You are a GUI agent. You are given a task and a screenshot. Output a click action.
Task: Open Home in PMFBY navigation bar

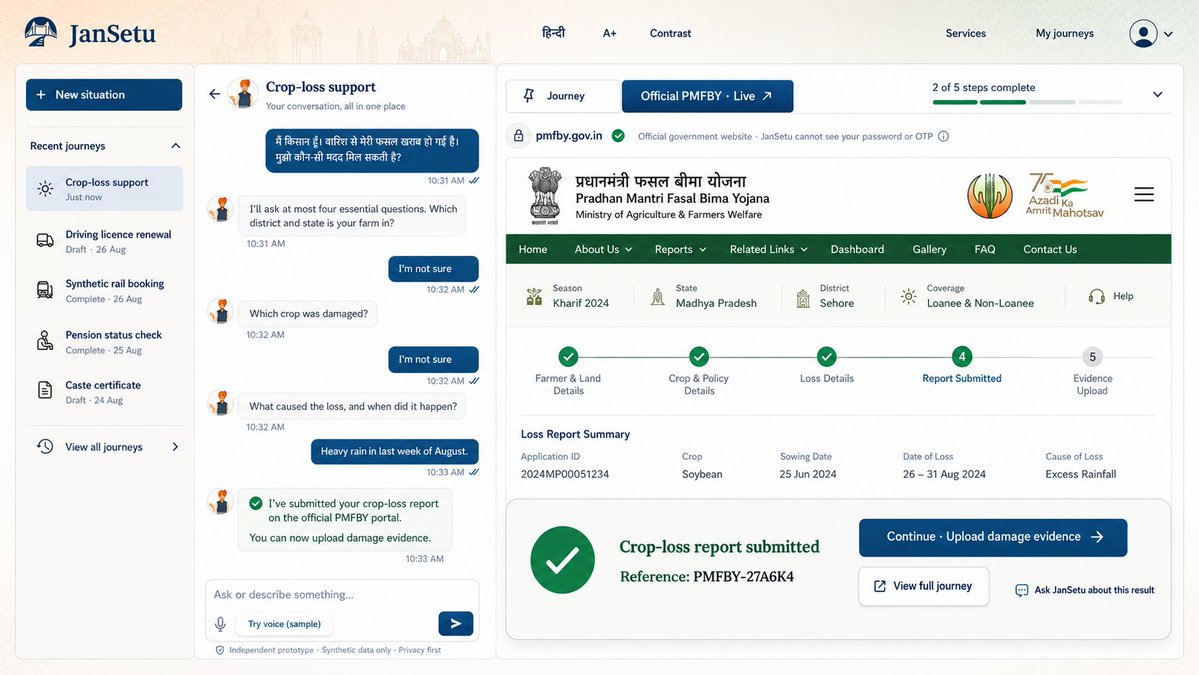point(533,249)
